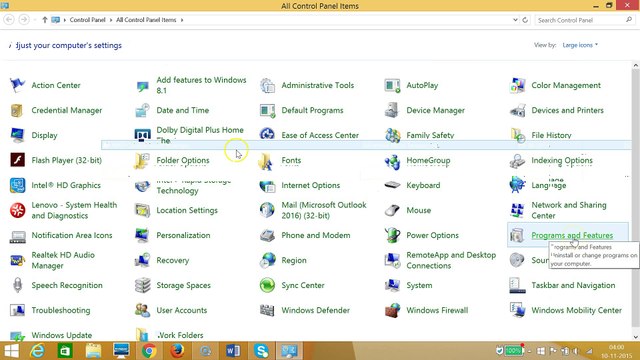This screenshot has height=360, width=640.
Task: Open the Administrative Tools icon
Action: 267,85
